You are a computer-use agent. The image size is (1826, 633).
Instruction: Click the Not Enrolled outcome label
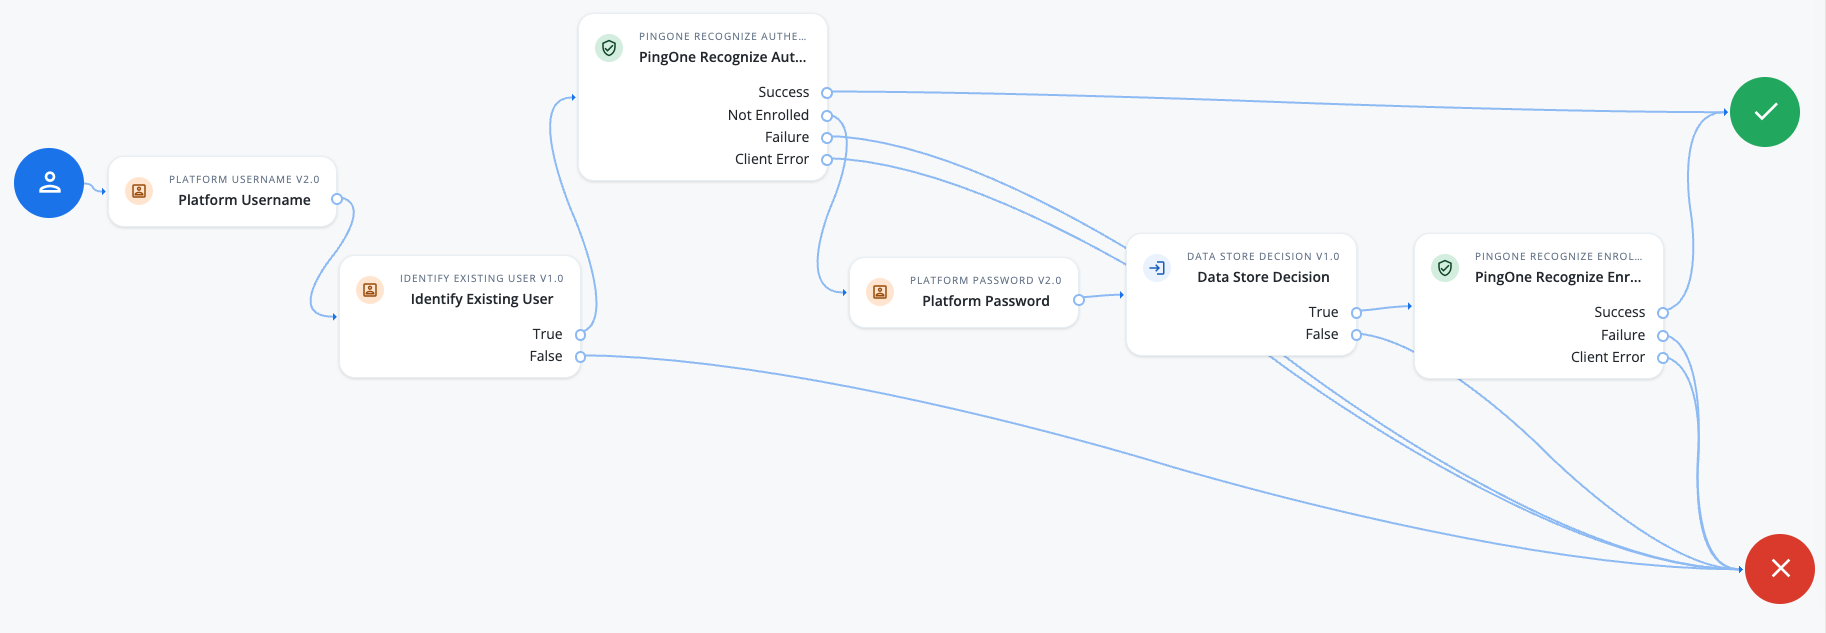point(768,115)
